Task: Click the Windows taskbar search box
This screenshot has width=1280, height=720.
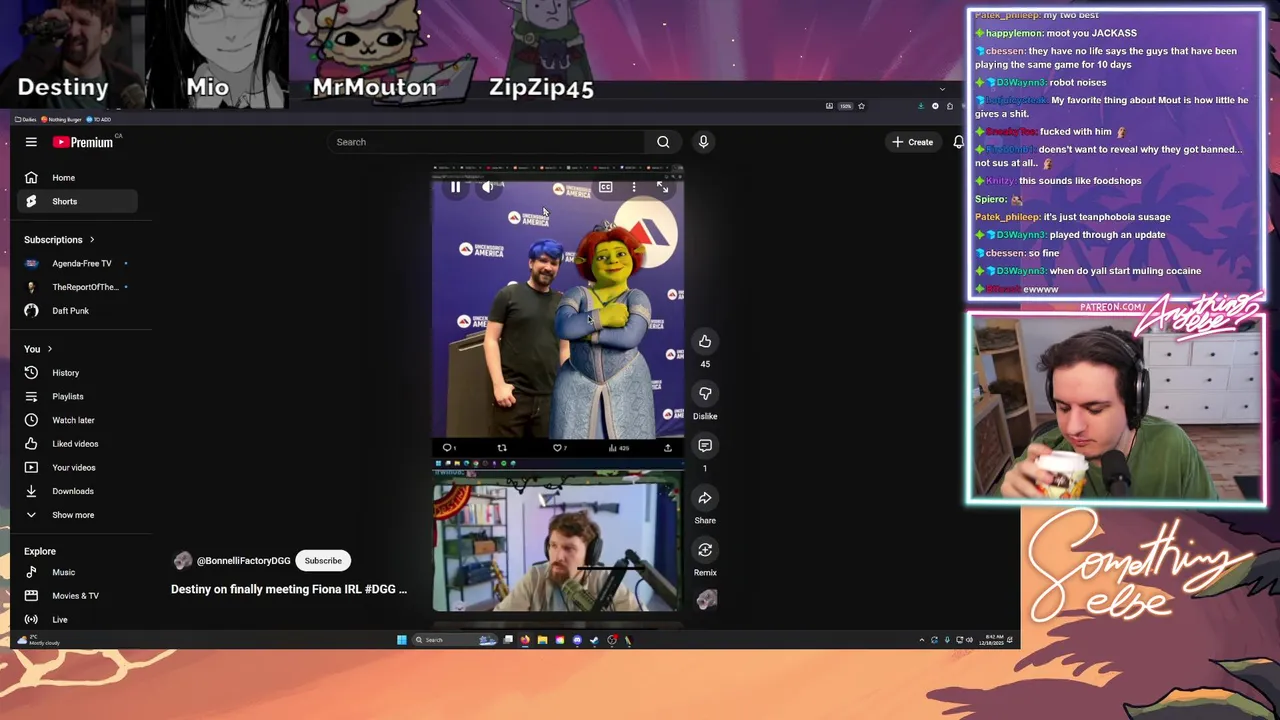Action: [x=455, y=640]
